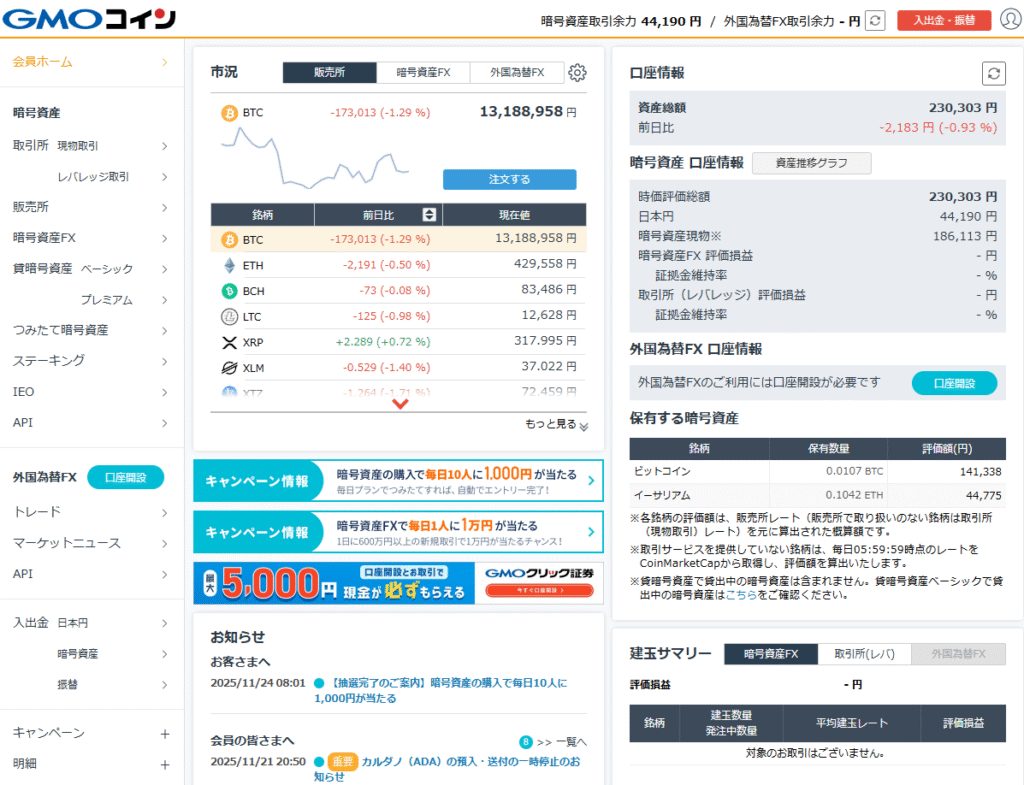Toggle sort on 前日比 column

[x=429, y=215]
